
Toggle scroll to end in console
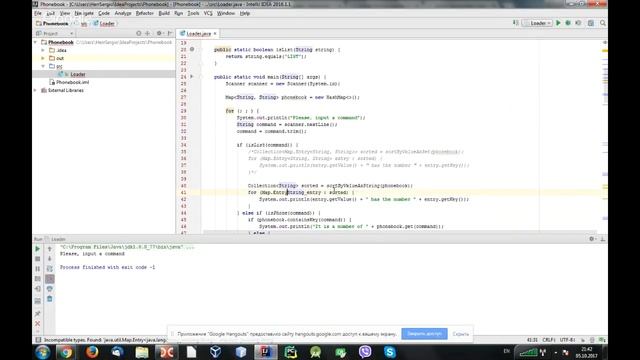click(x=50, y=279)
